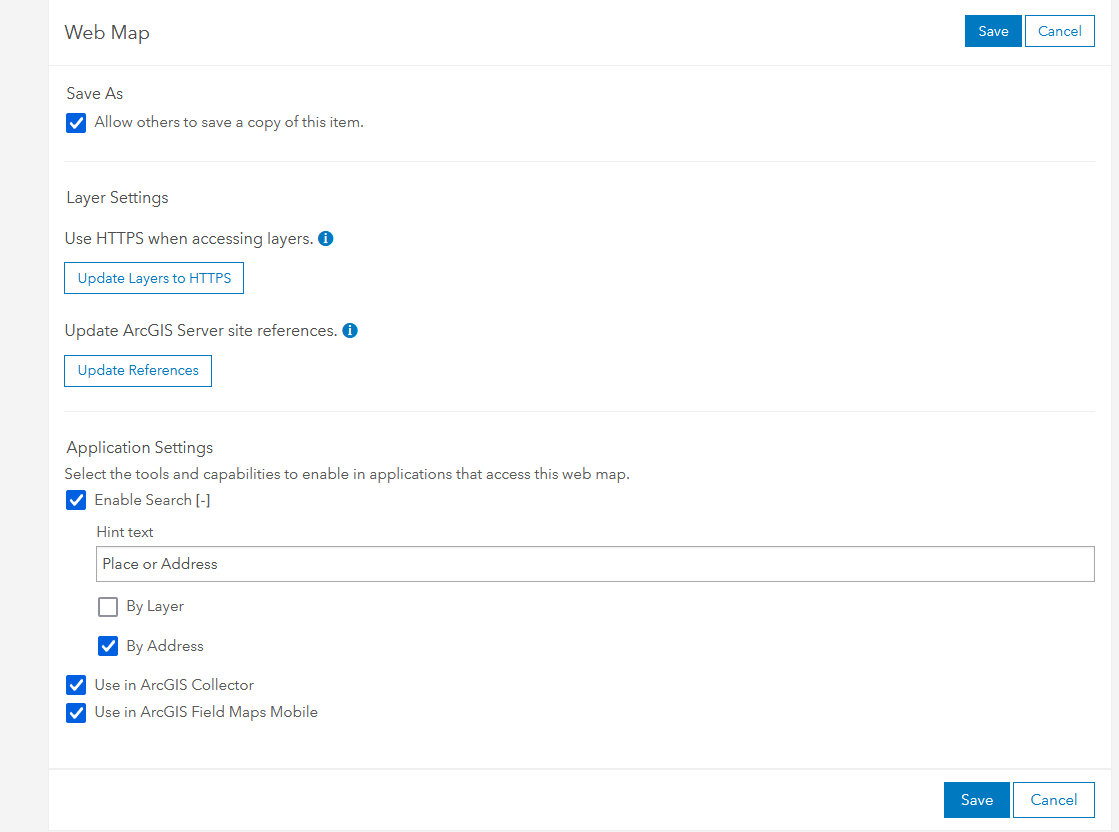Open the ArcGIS Server references info tooltip
Screen dimensions: 1119x832
click(x=349, y=330)
